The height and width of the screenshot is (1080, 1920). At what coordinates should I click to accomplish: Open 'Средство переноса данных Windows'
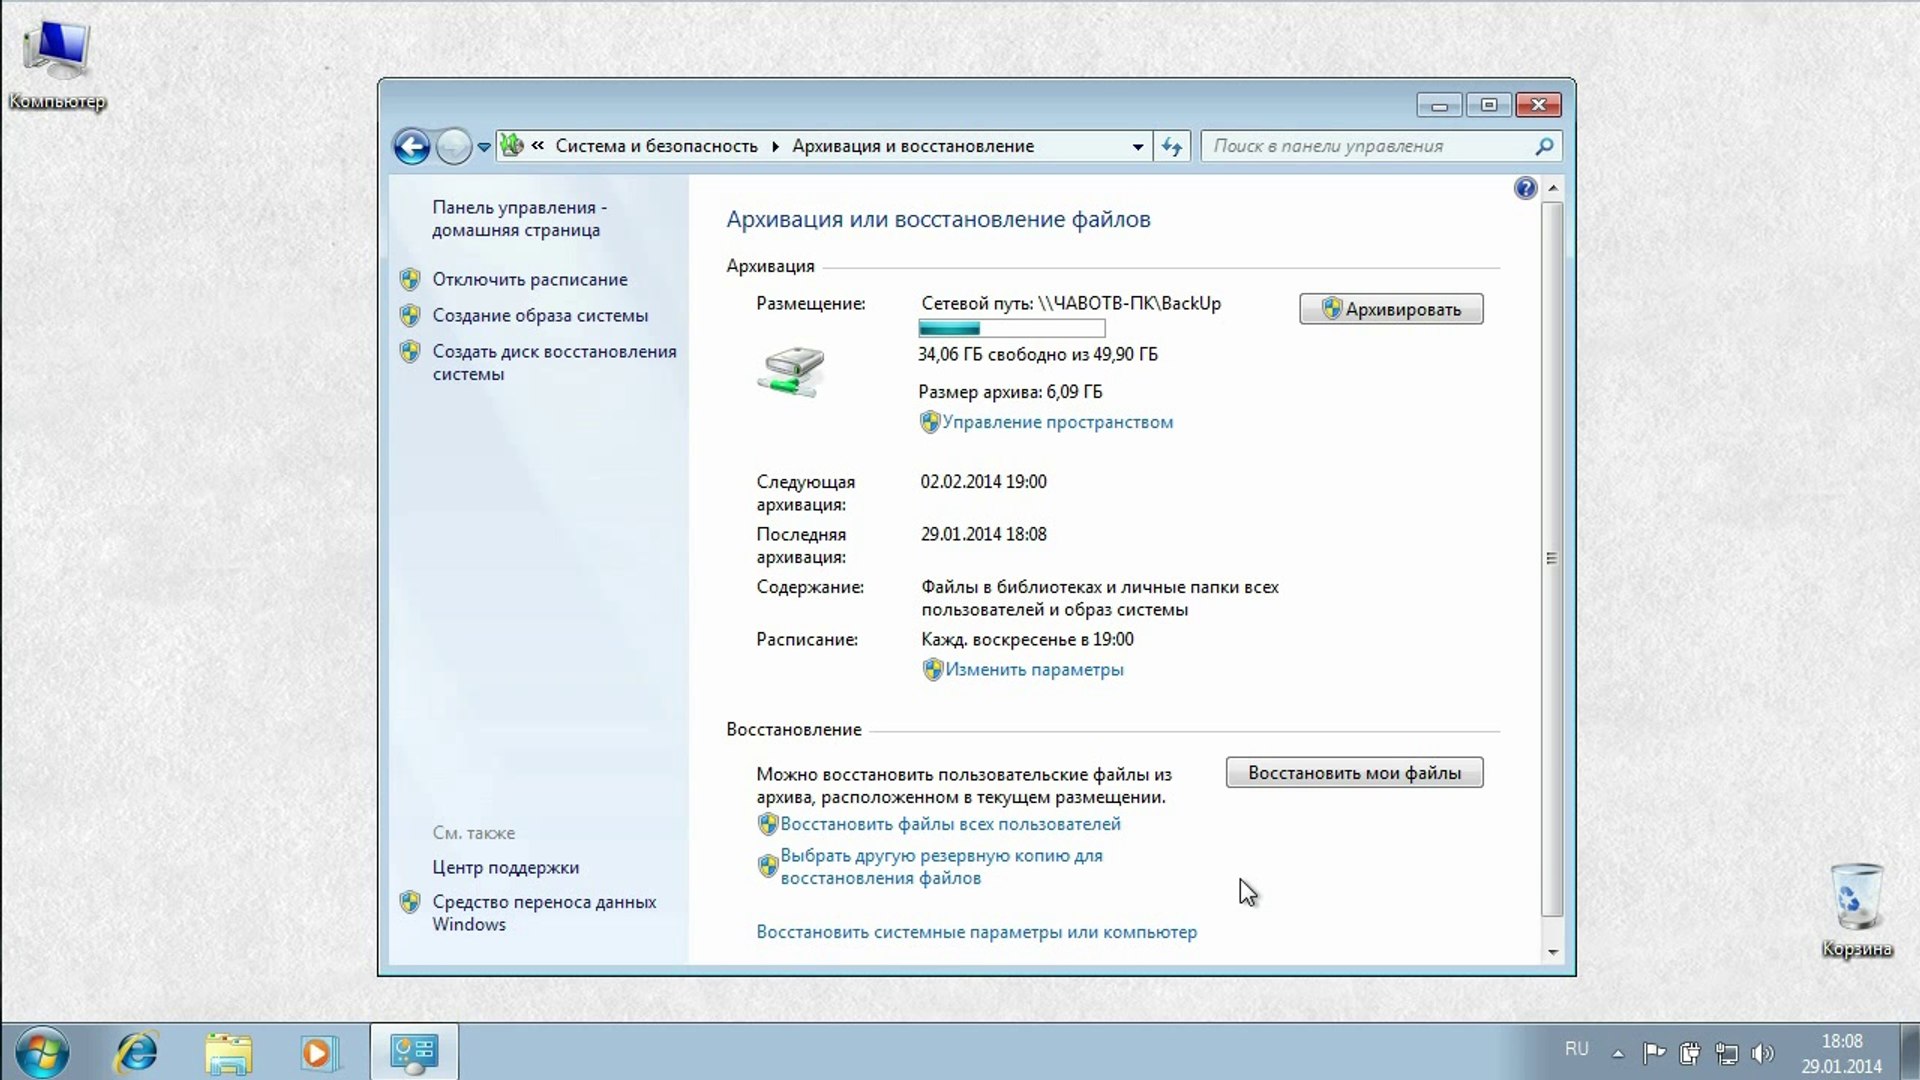pyautogui.click(x=544, y=912)
